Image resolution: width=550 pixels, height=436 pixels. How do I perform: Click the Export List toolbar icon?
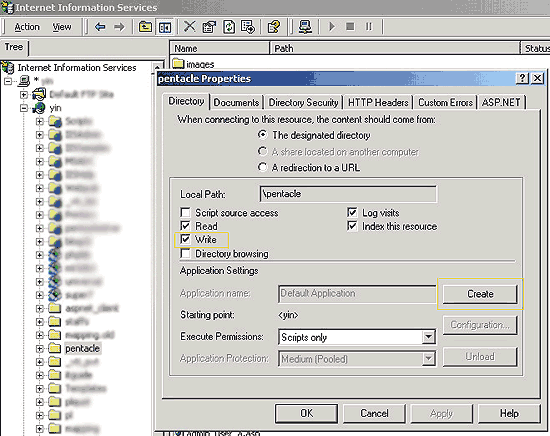(x=248, y=27)
